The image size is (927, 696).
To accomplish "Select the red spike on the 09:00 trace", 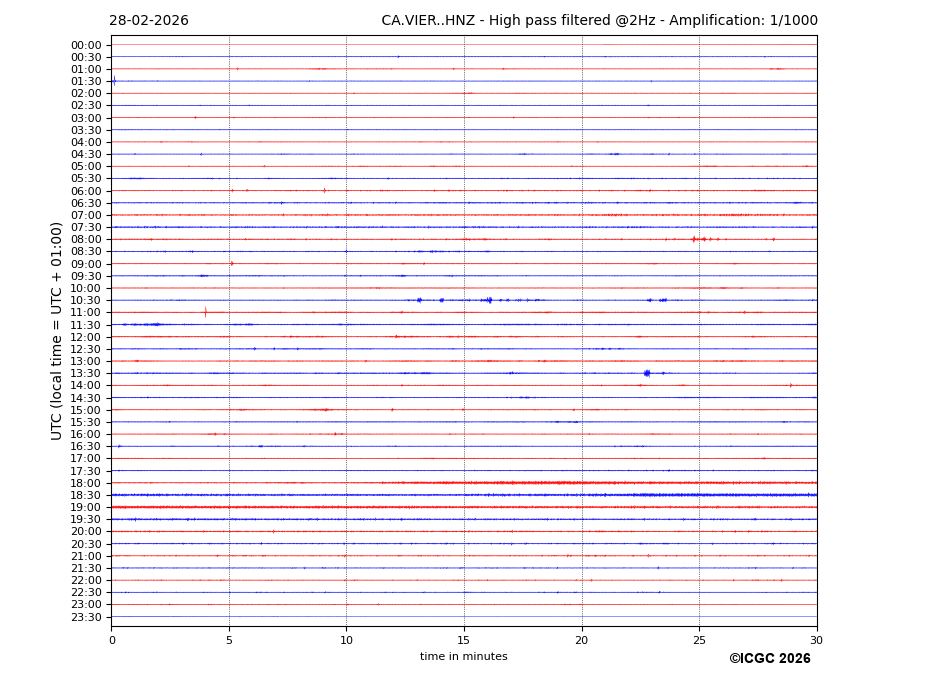I will coord(232,263).
